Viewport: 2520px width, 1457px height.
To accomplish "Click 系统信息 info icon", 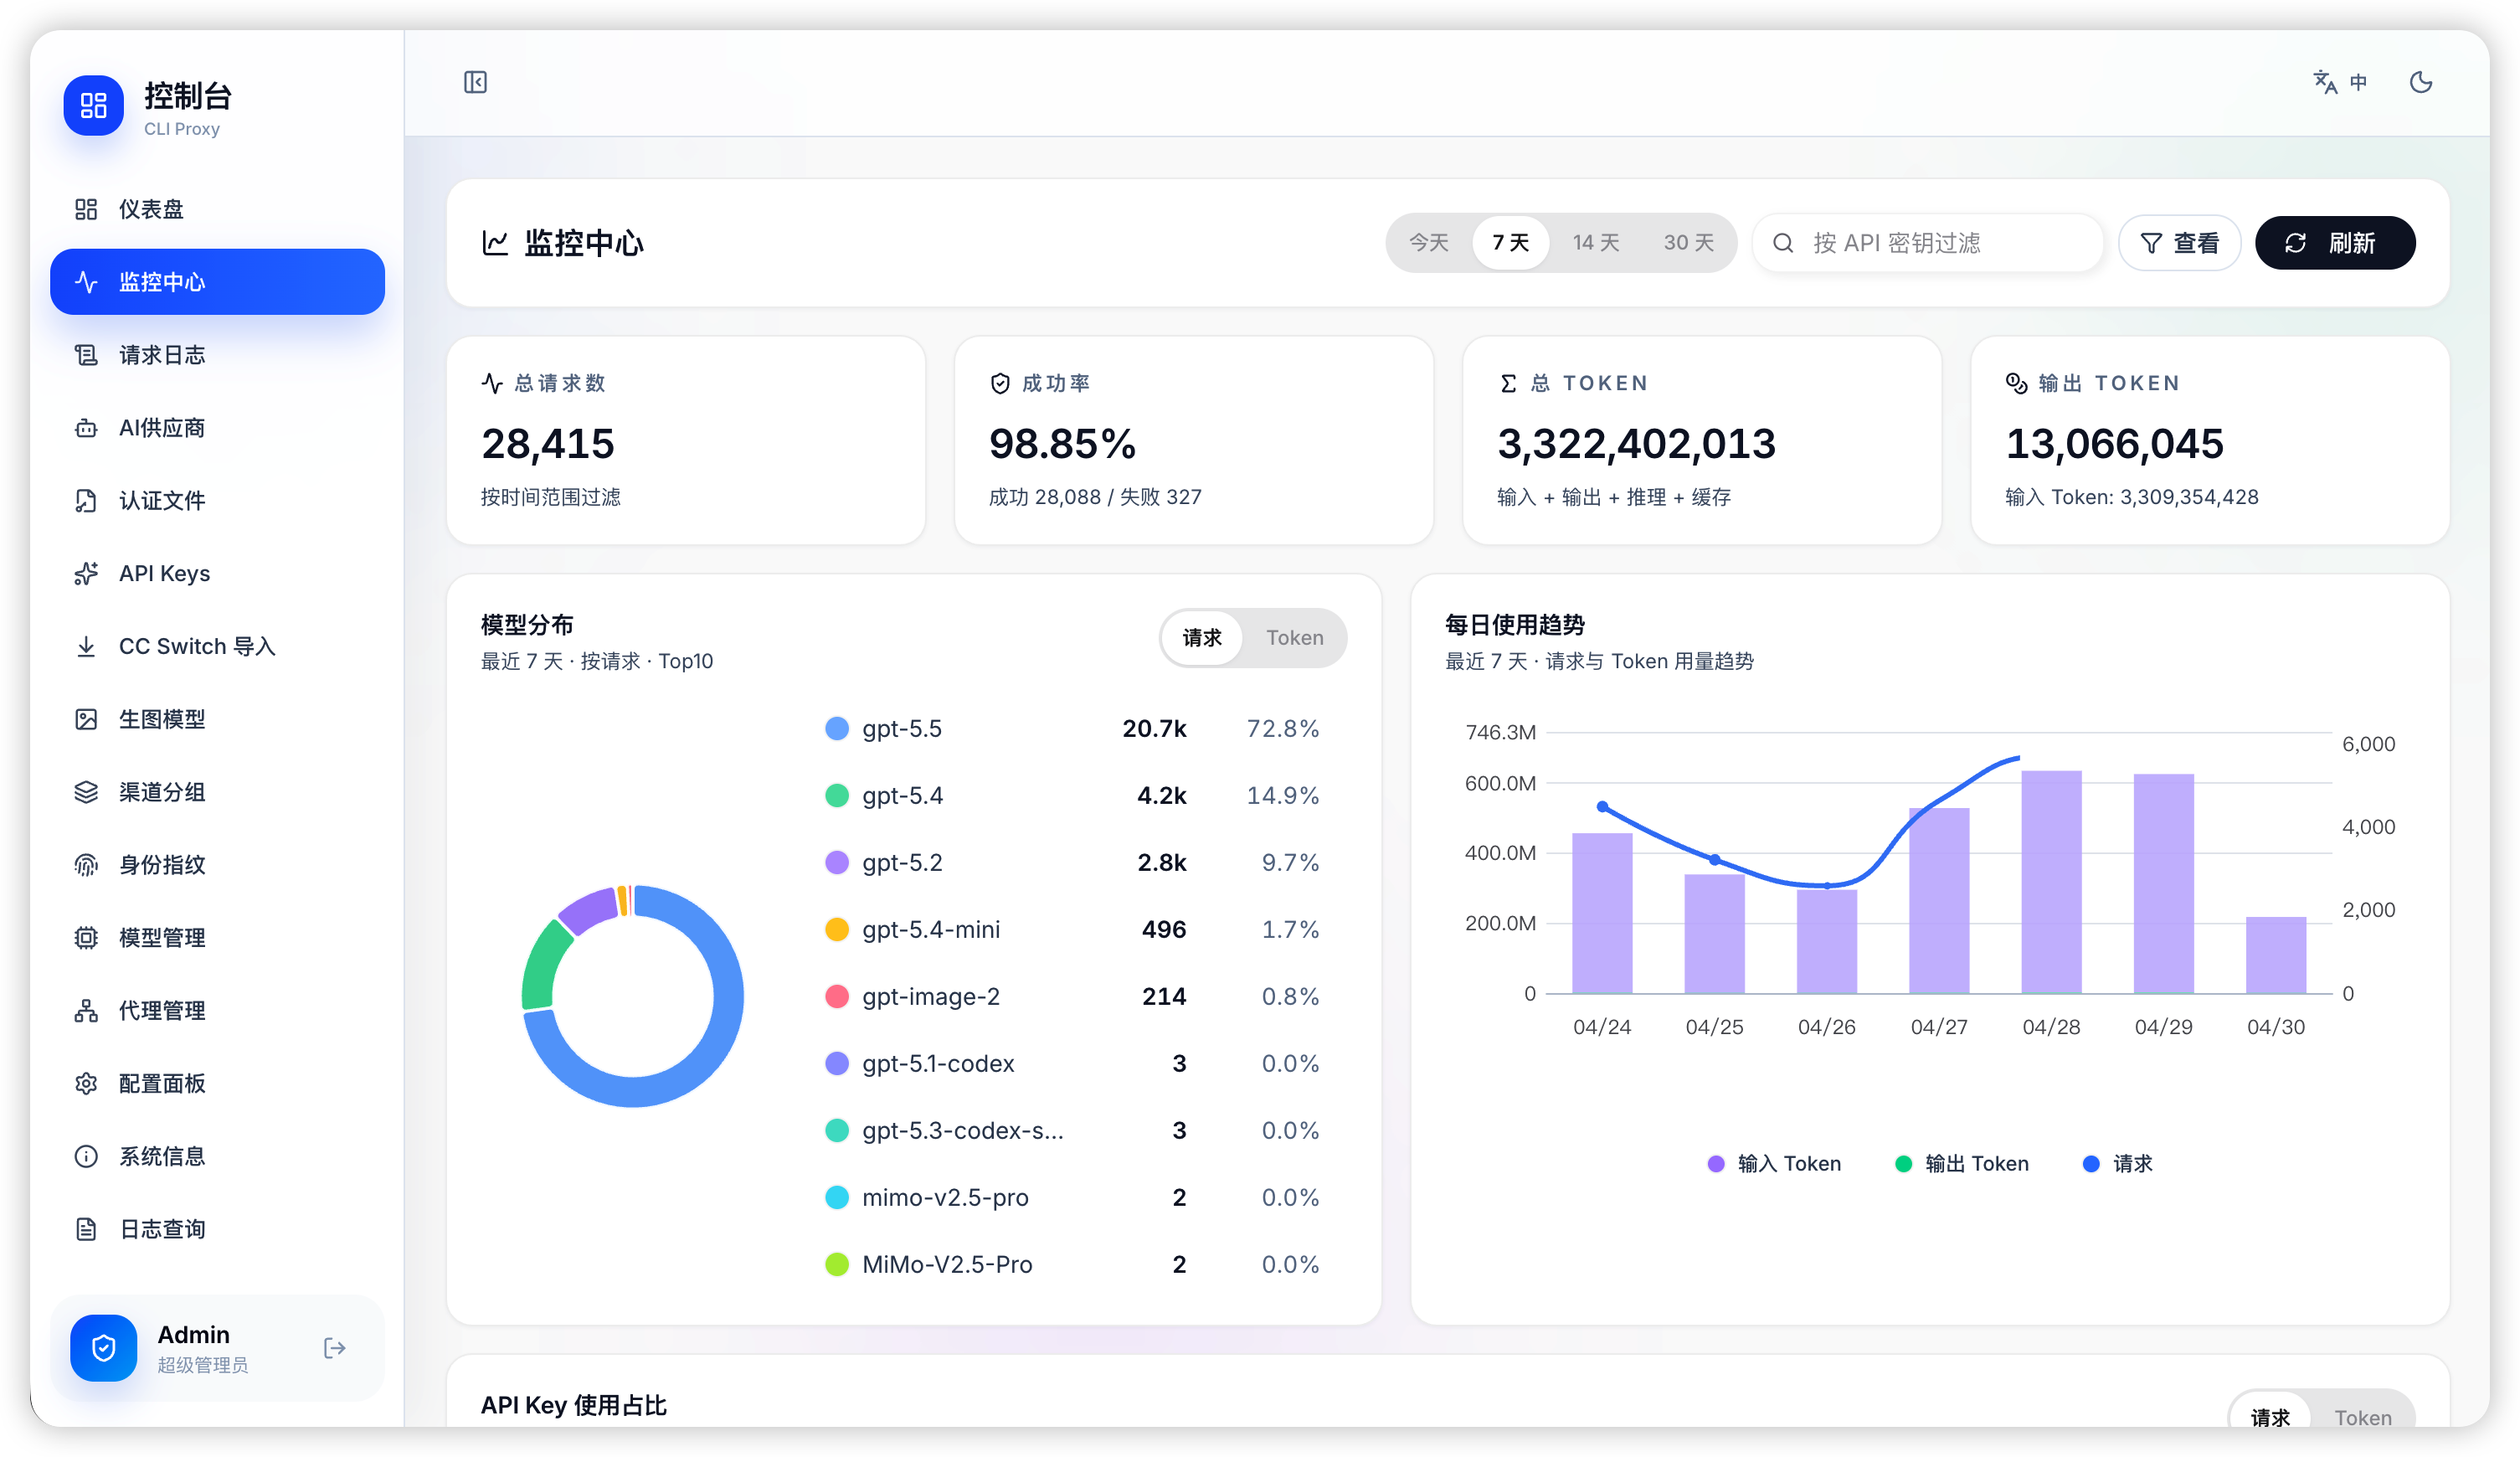I will tap(86, 1156).
